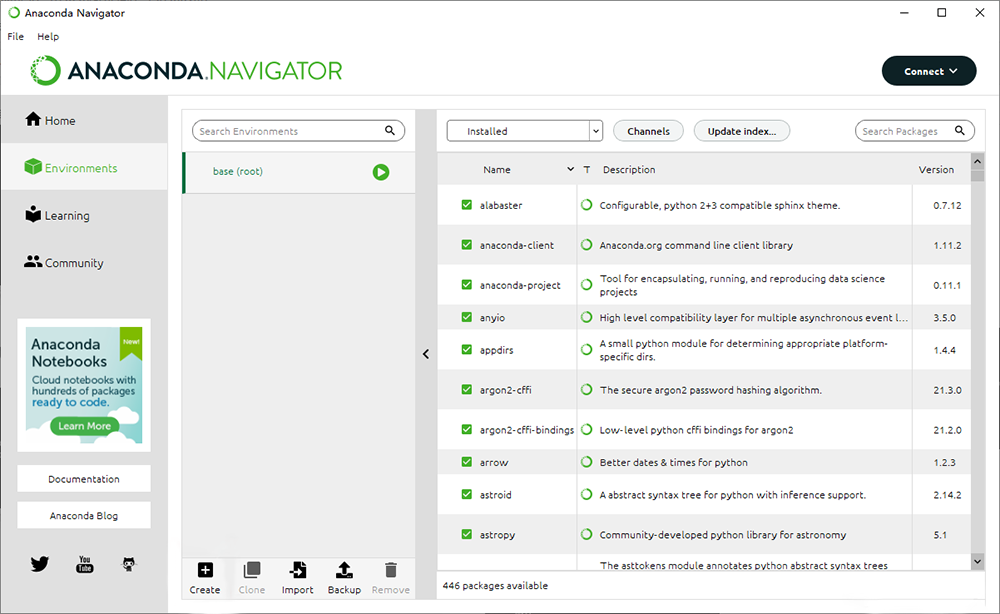Screen dimensions: 1000x614
Task: Open the Twitter icon link
Action: tap(39, 564)
